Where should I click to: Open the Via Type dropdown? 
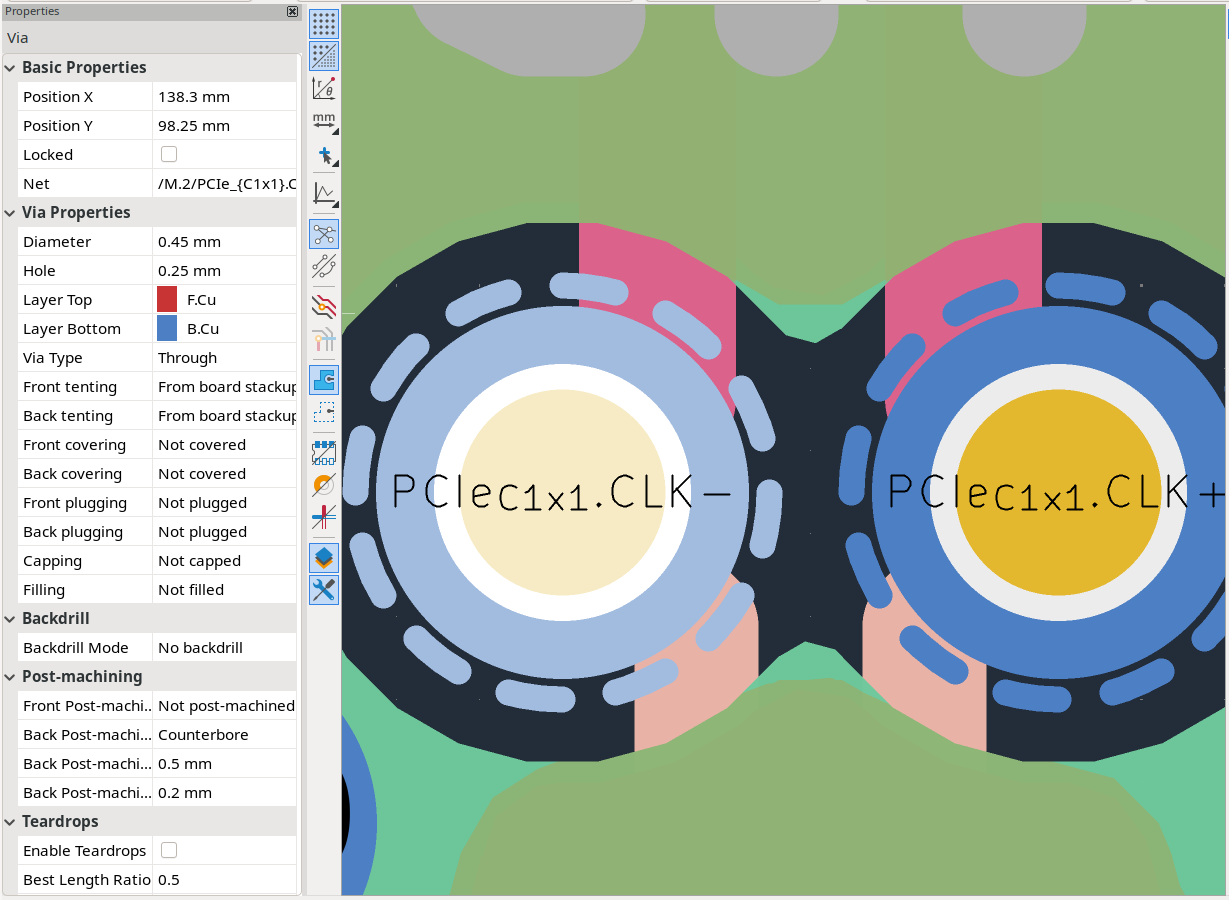[x=226, y=358]
